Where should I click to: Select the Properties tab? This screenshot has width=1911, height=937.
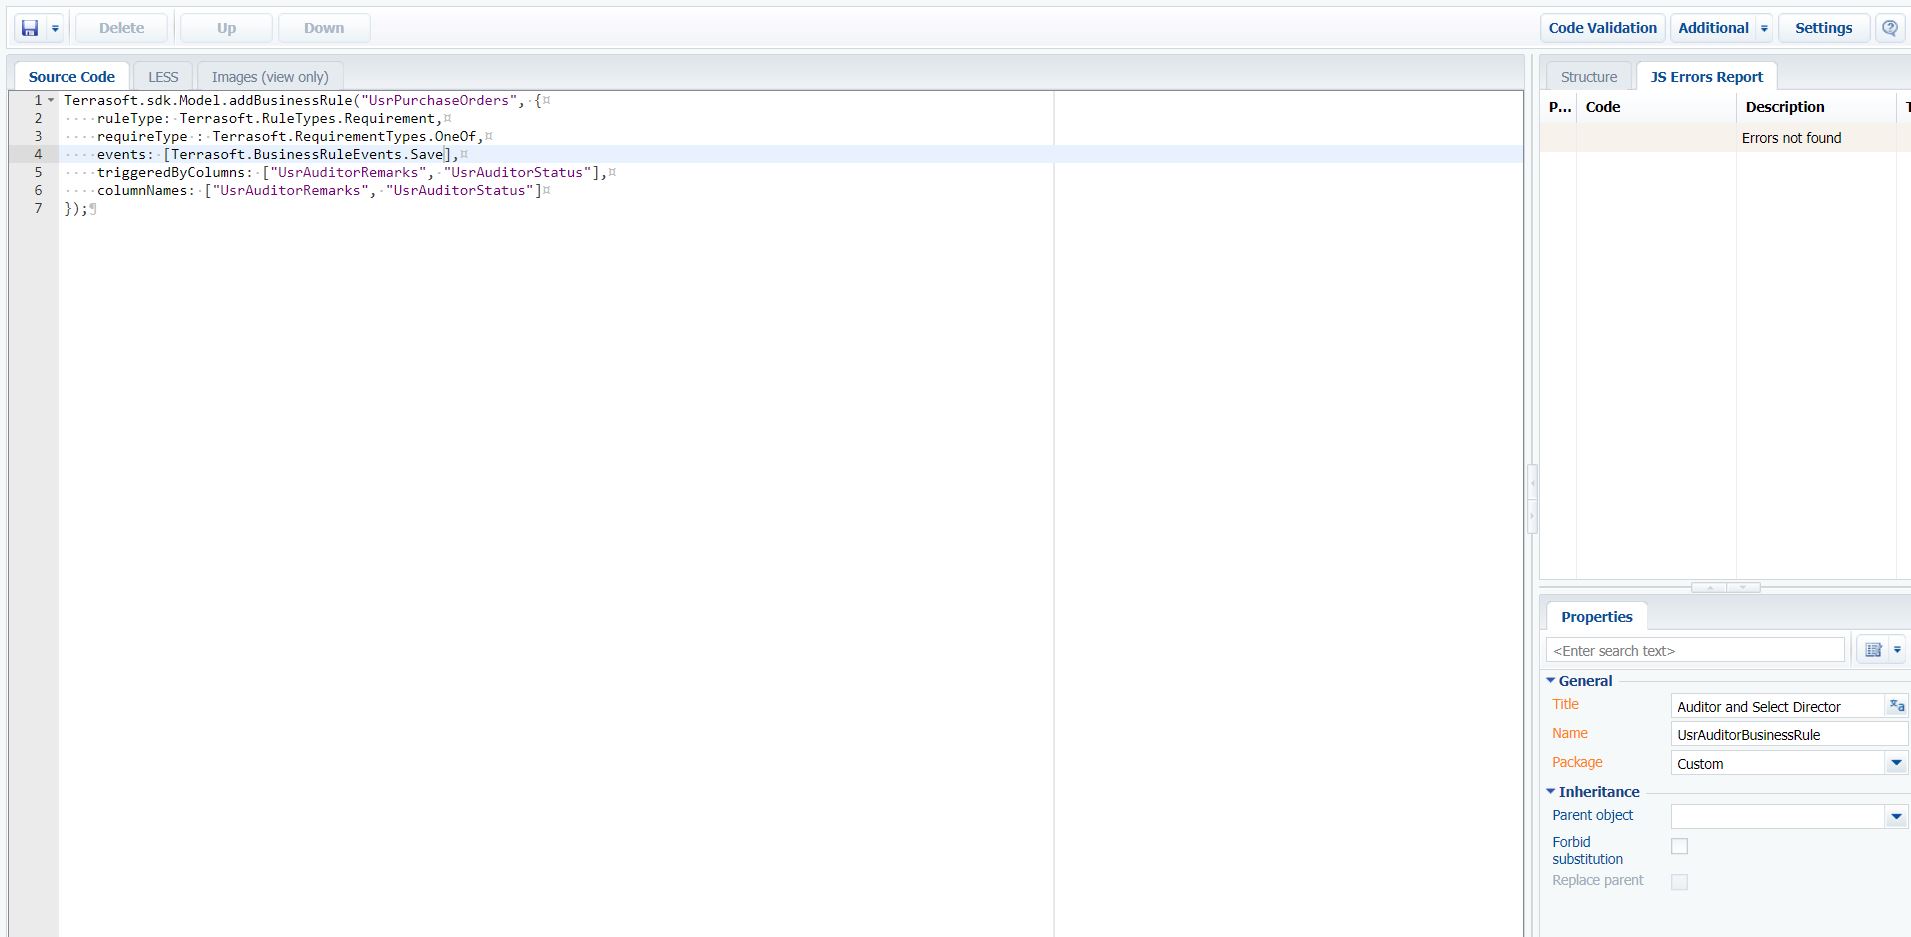[1596, 617]
